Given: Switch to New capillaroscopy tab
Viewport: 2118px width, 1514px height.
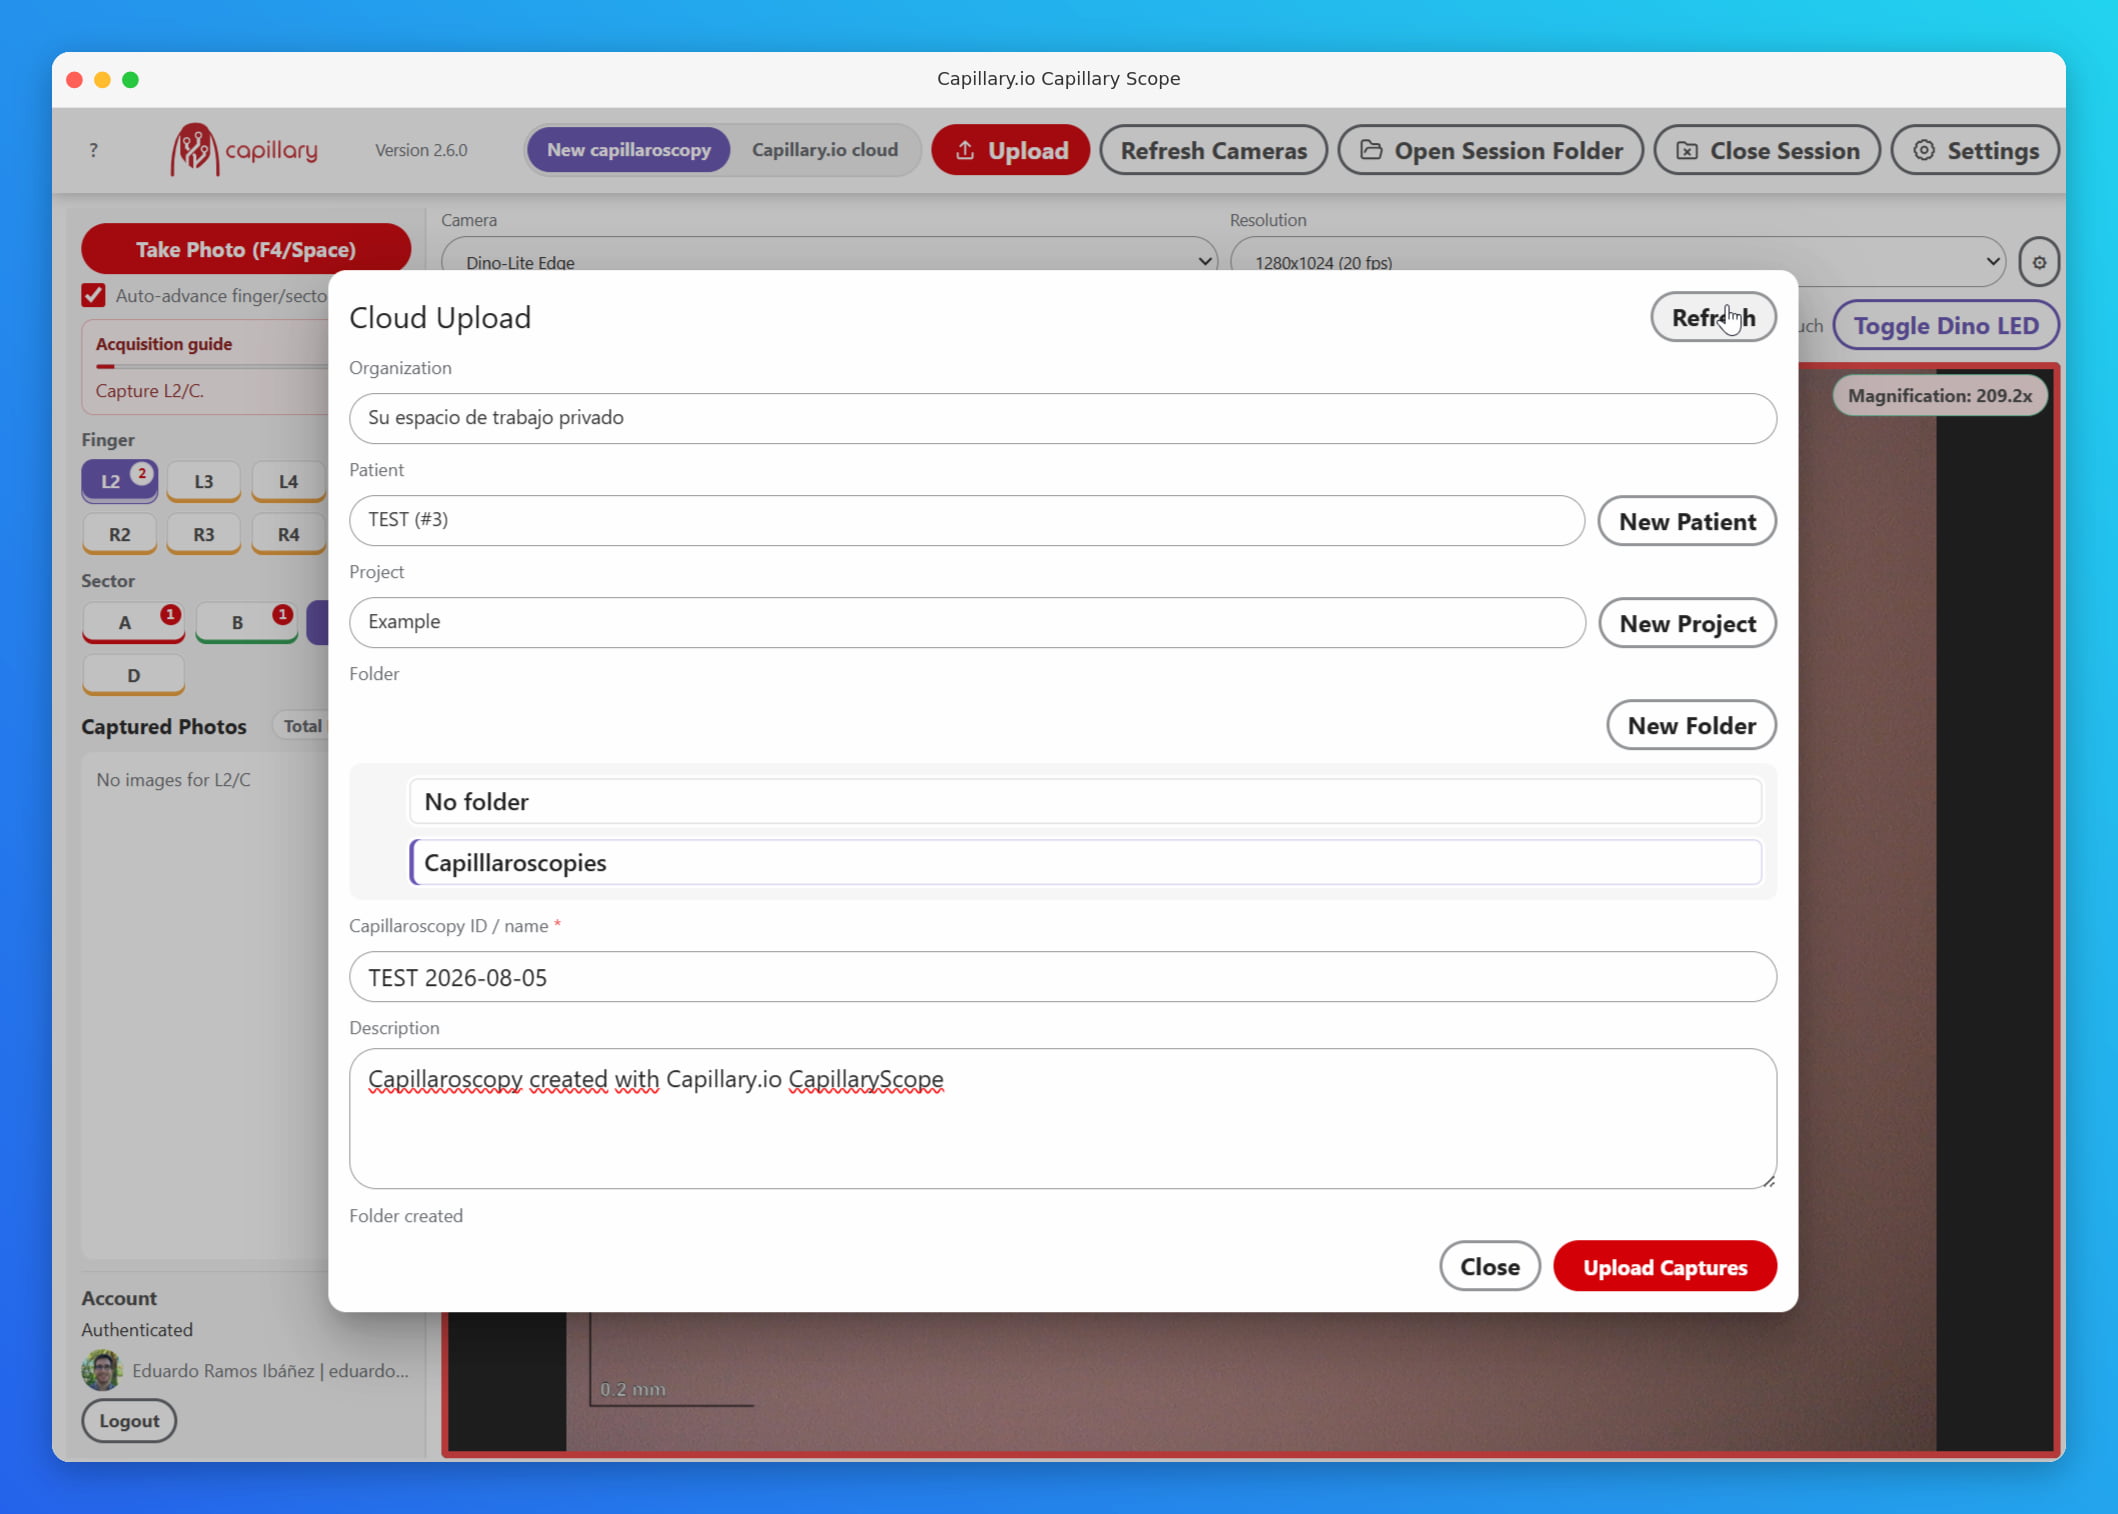Looking at the screenshot, I should pos(628,150).
